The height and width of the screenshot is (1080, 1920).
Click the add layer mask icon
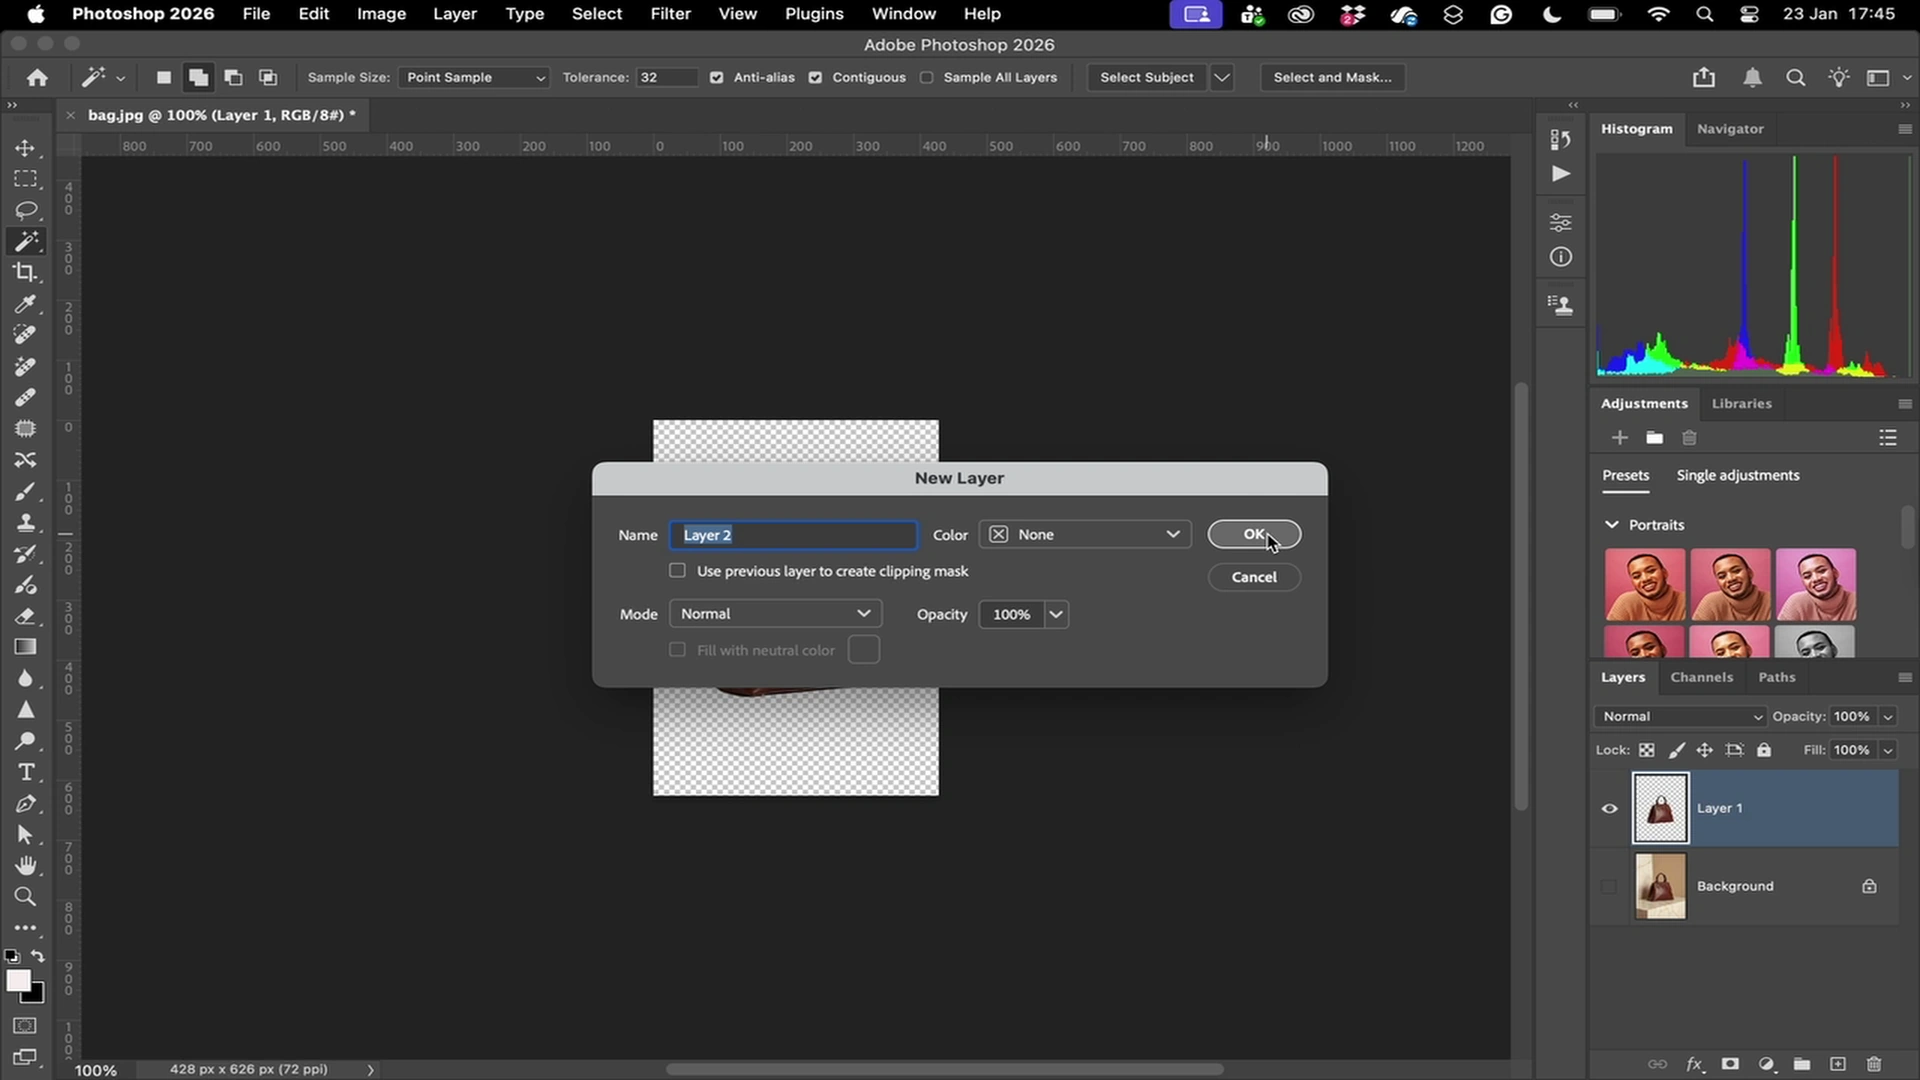coord(1730,1064)
